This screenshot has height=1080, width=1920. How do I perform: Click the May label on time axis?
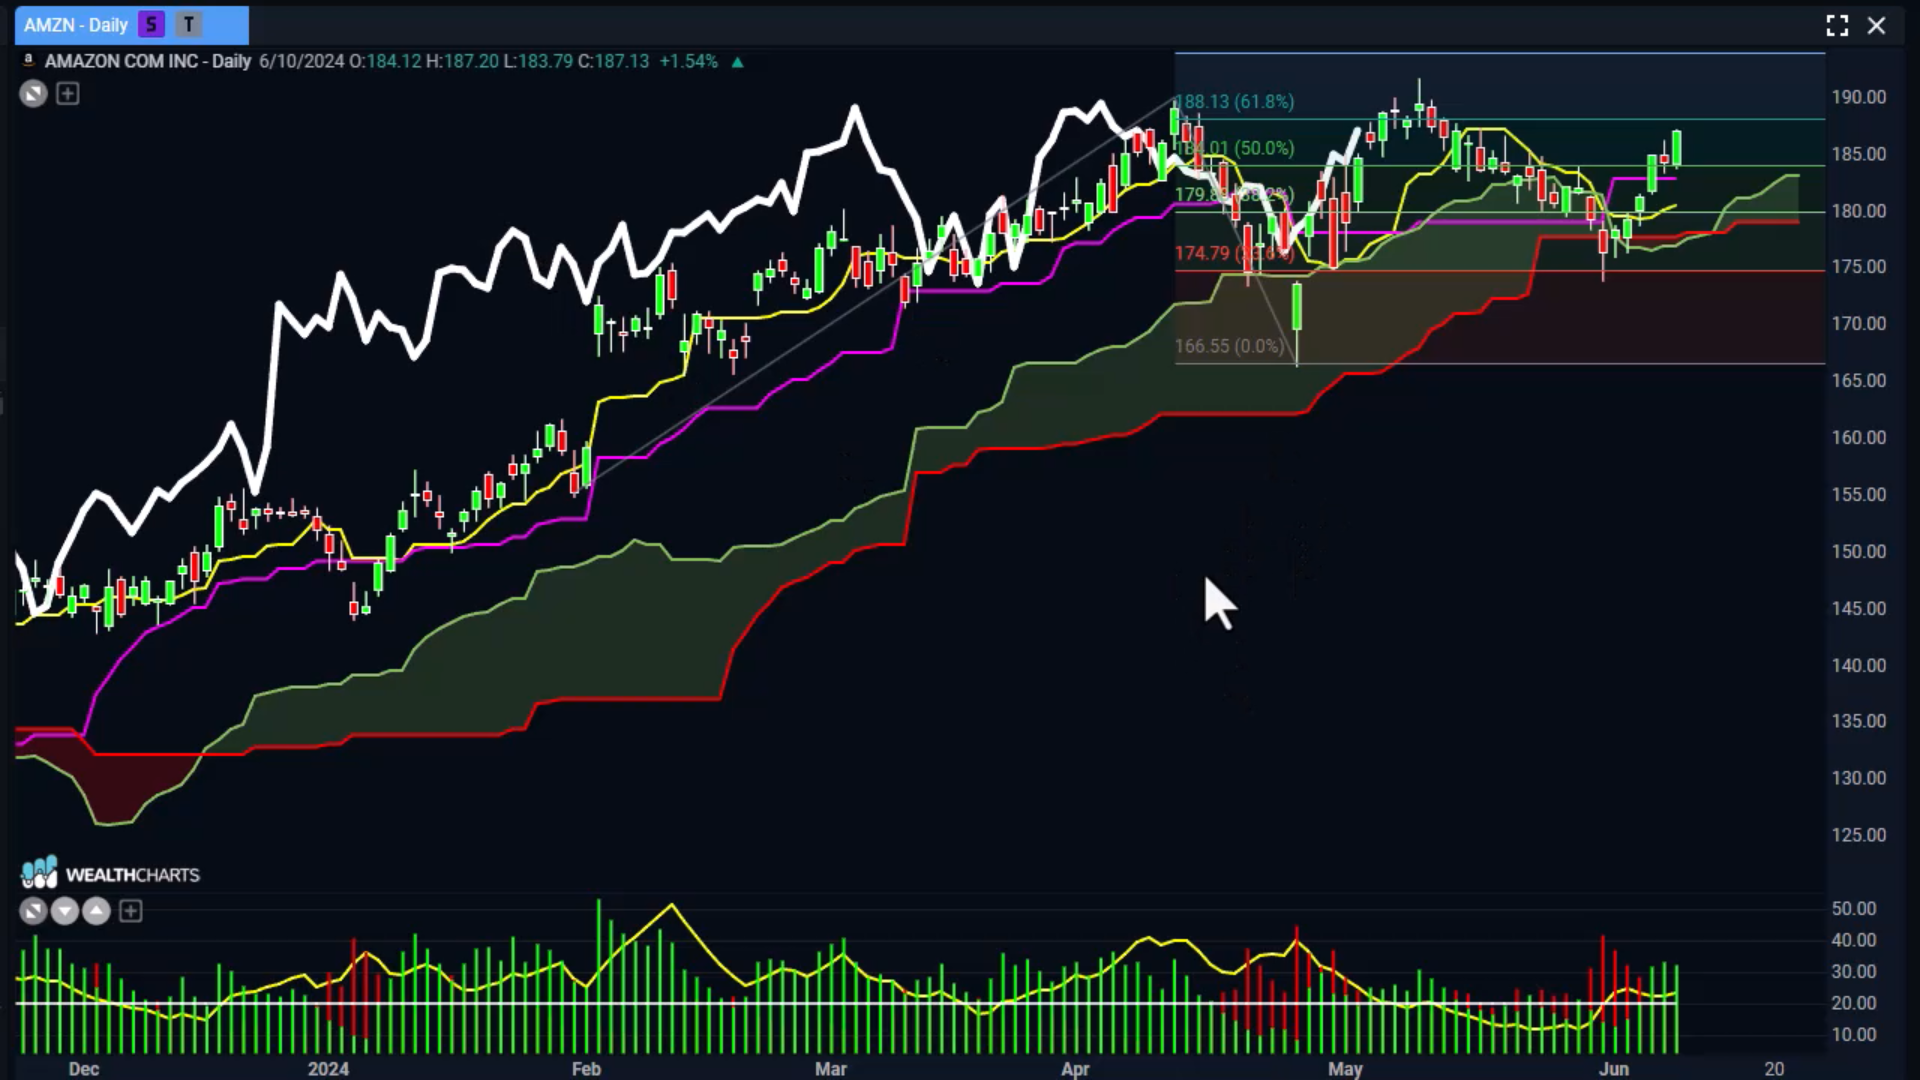1346,1069
